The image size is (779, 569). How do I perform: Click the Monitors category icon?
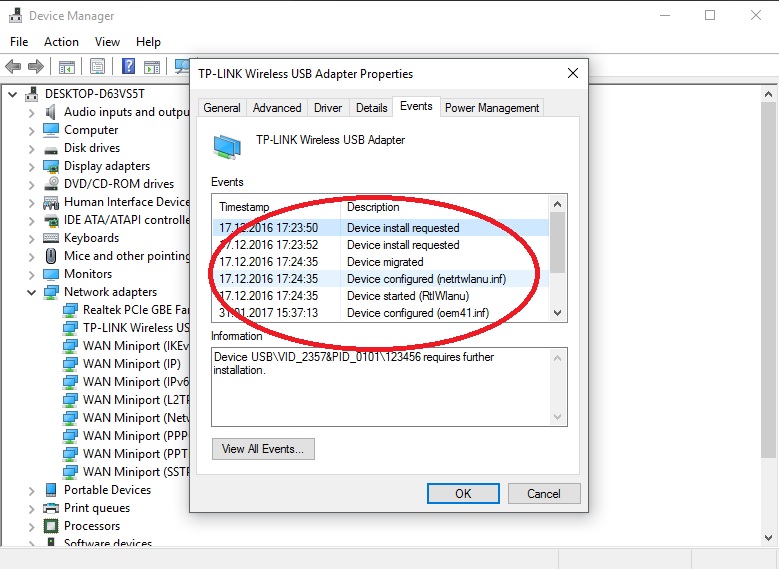pyautogui.click(x=51, y=274)
